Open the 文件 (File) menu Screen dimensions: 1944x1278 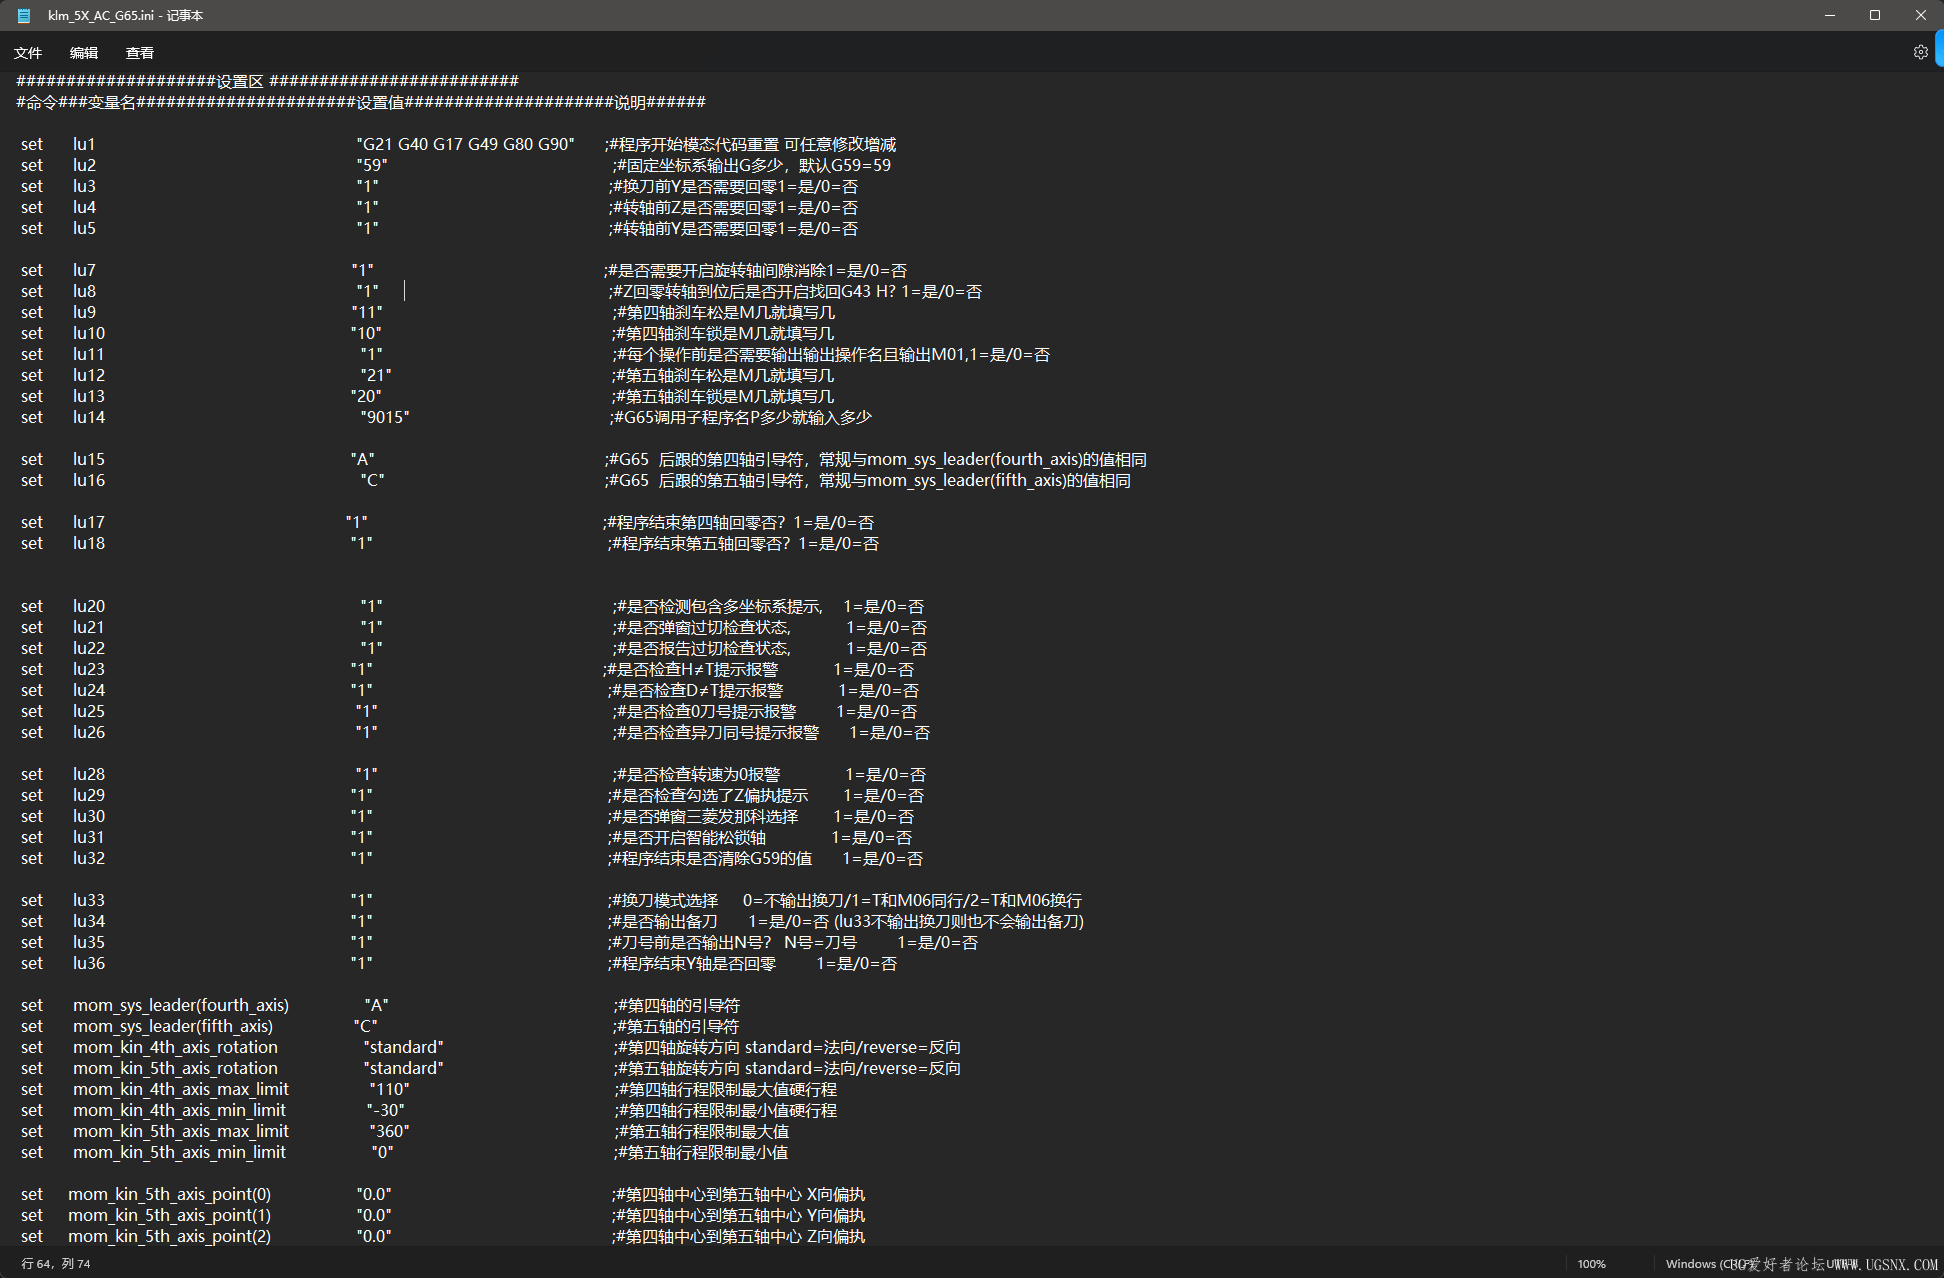point(28,53)
